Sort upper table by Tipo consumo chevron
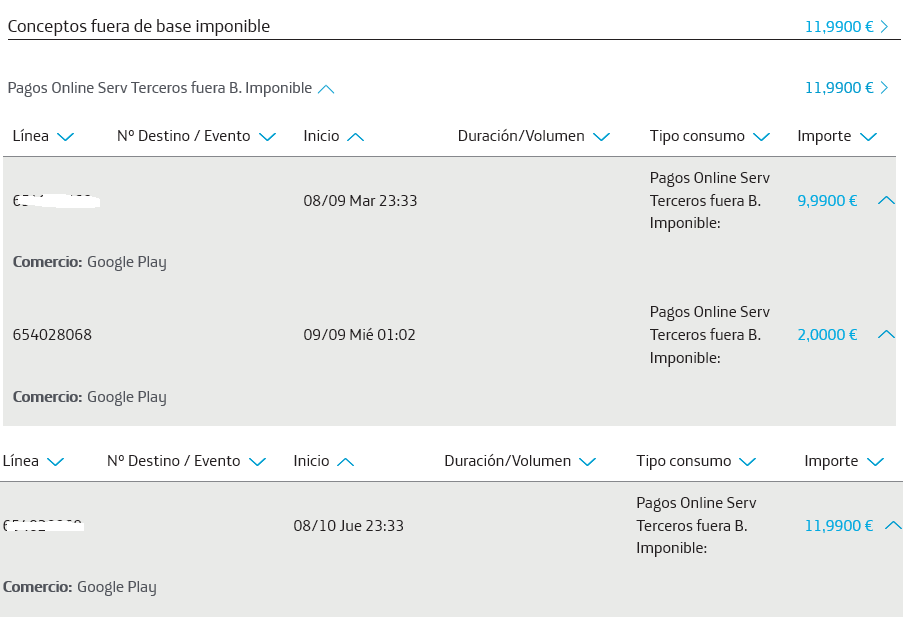 coord(761,137)
